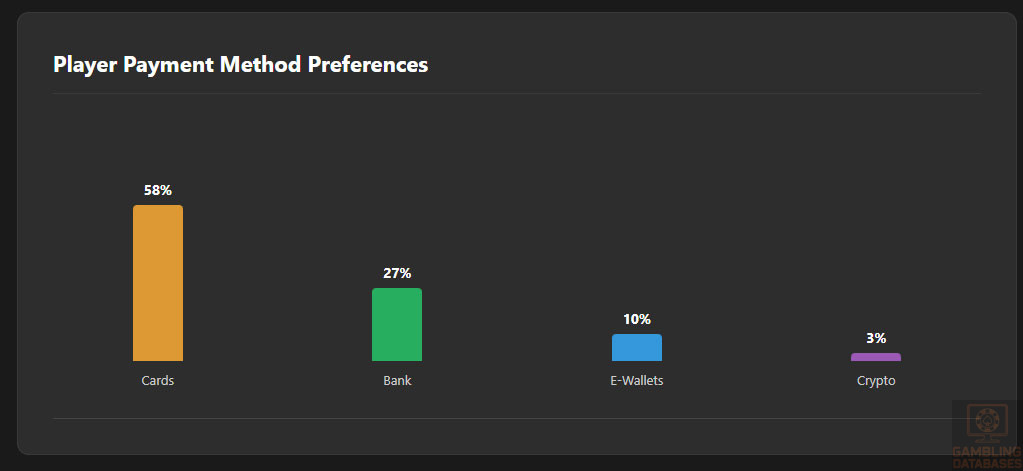Select the 10% value label
Screen dimensions: 1023x471
(637, 319)
